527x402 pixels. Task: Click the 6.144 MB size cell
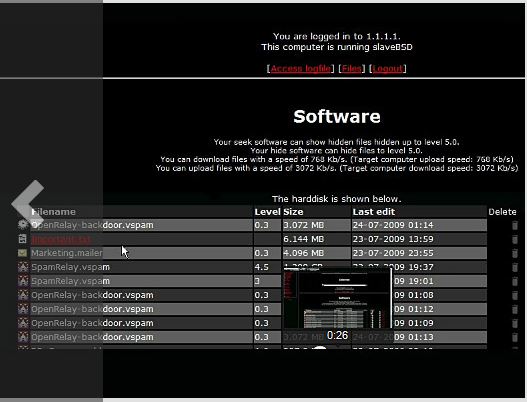(x=303, y=239)
